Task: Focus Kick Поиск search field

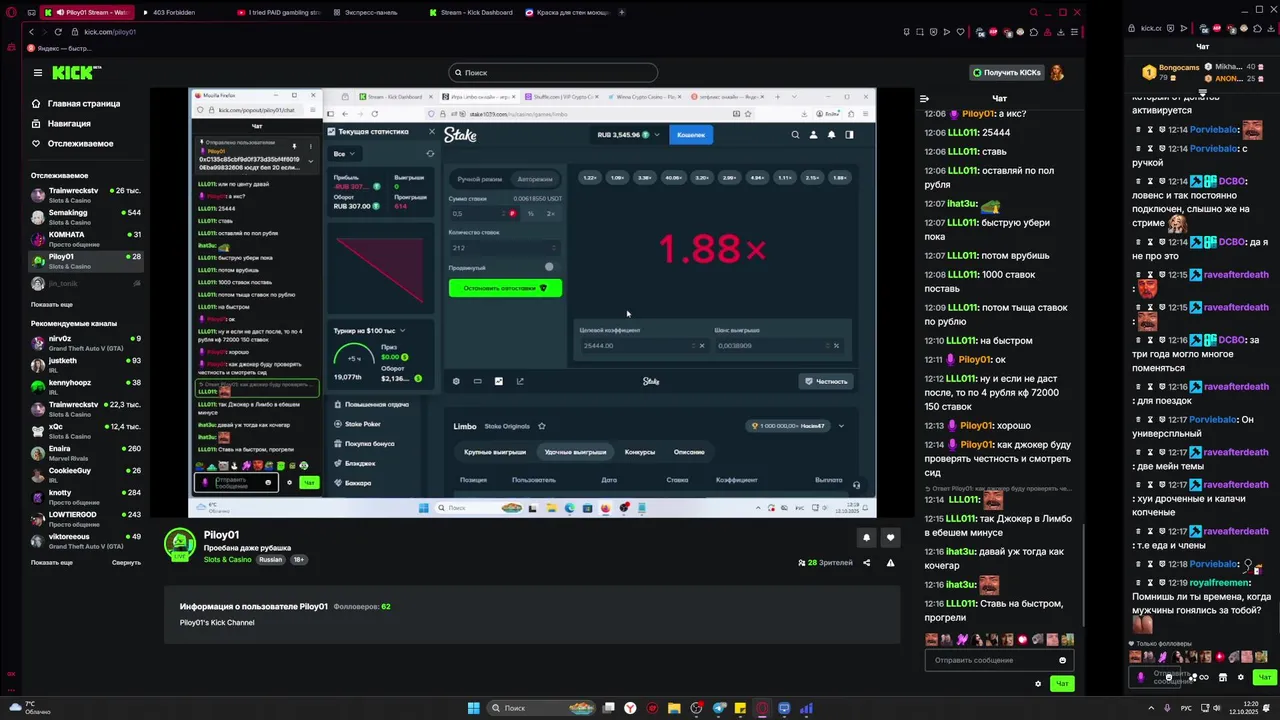Action: (553, 72)
